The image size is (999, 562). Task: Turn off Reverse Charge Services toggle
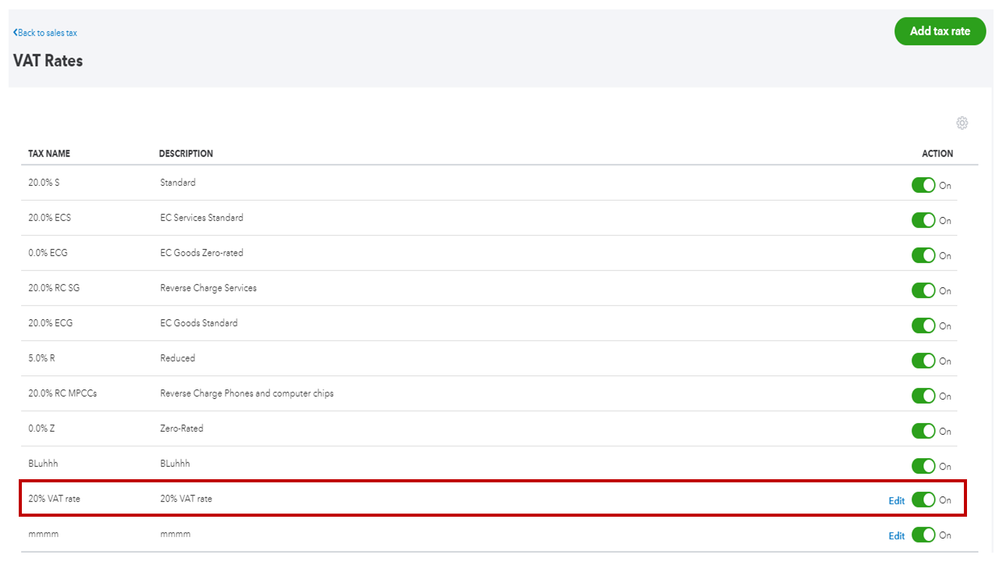(x=923, y=290)
